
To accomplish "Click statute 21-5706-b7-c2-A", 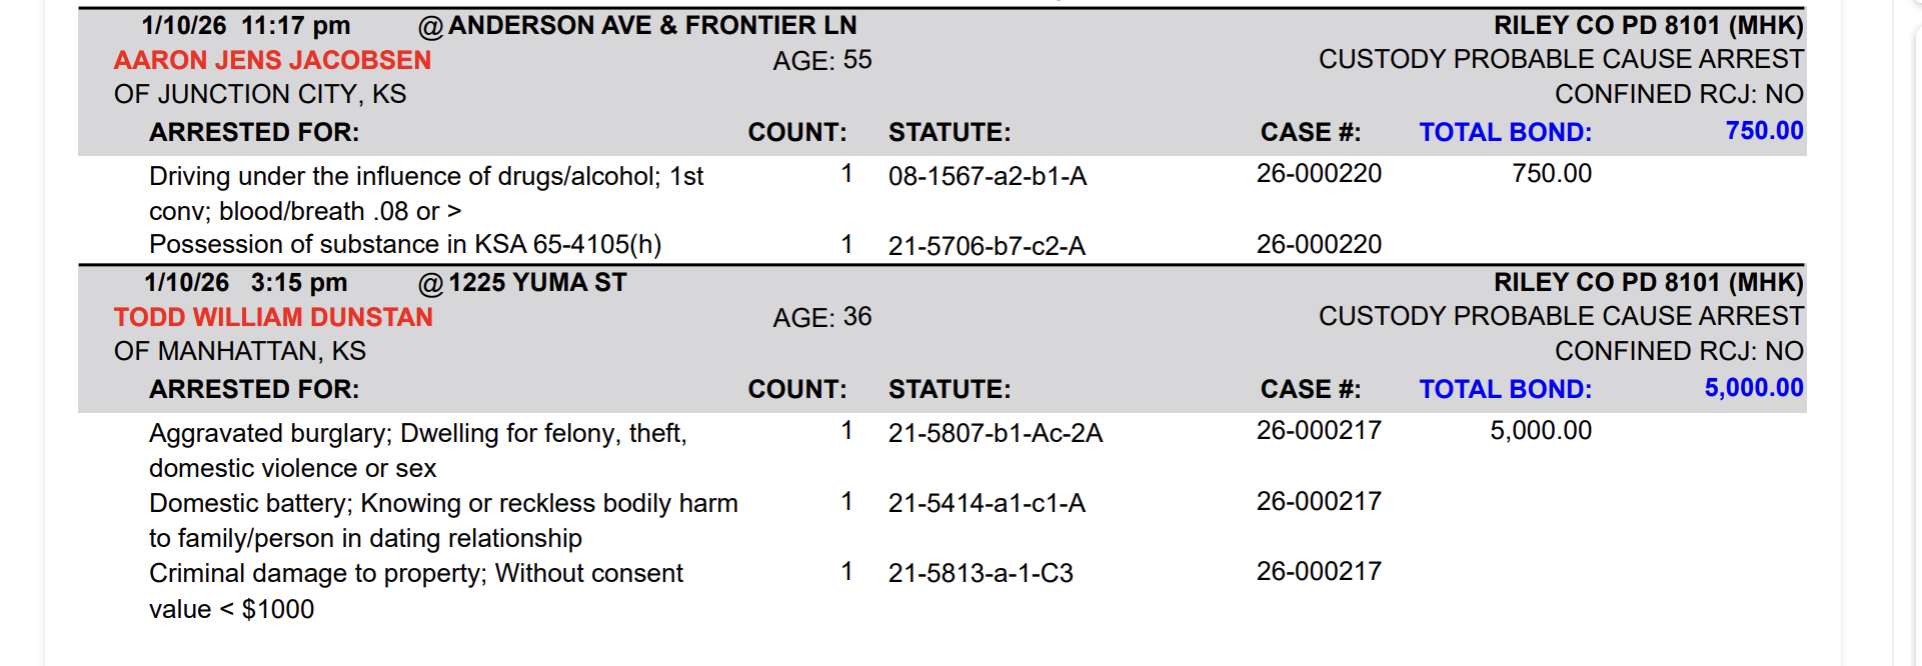I will (986, 246).
